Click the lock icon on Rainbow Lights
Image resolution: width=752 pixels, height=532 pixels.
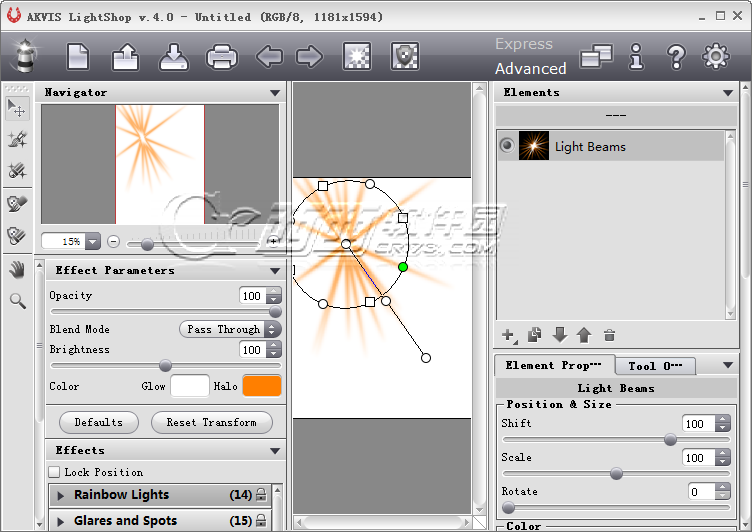pos(261,495)
